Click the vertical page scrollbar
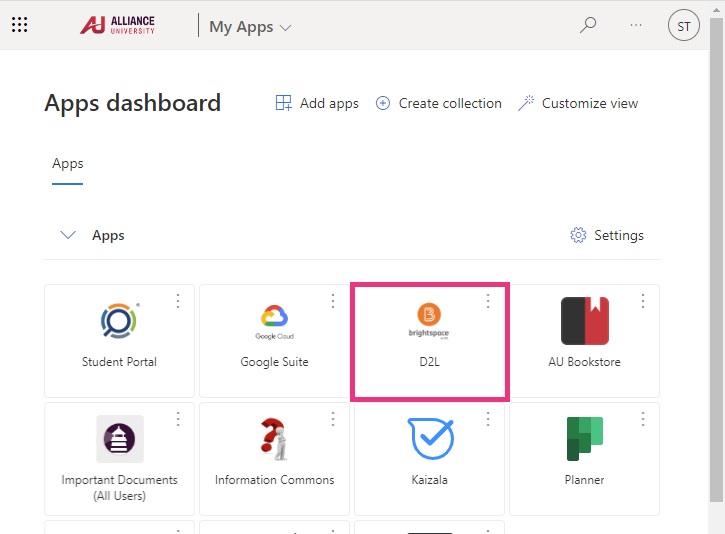This screenshot has height=534, width=725. coord(716,259)
